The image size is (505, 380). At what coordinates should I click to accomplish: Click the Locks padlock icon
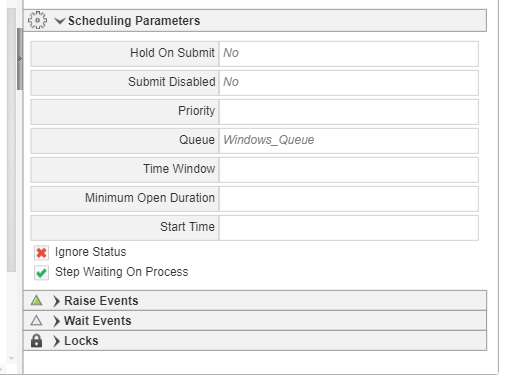pyautogui.click(x=36, y=341)
